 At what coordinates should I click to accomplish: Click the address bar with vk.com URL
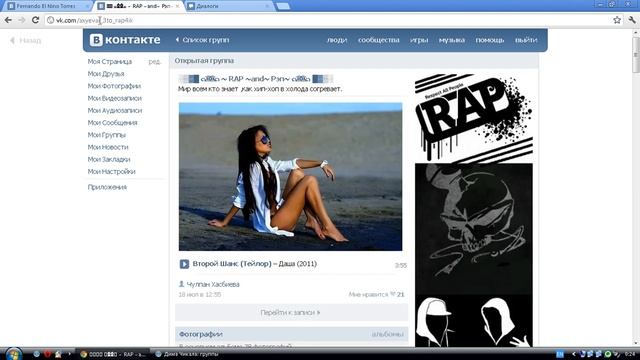pos(327,20)
